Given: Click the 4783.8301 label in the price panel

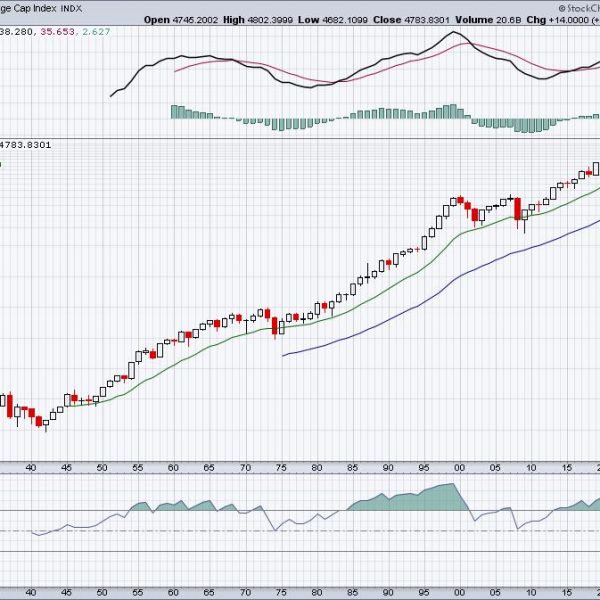Looking at the screenshot, I should [25, 145].
